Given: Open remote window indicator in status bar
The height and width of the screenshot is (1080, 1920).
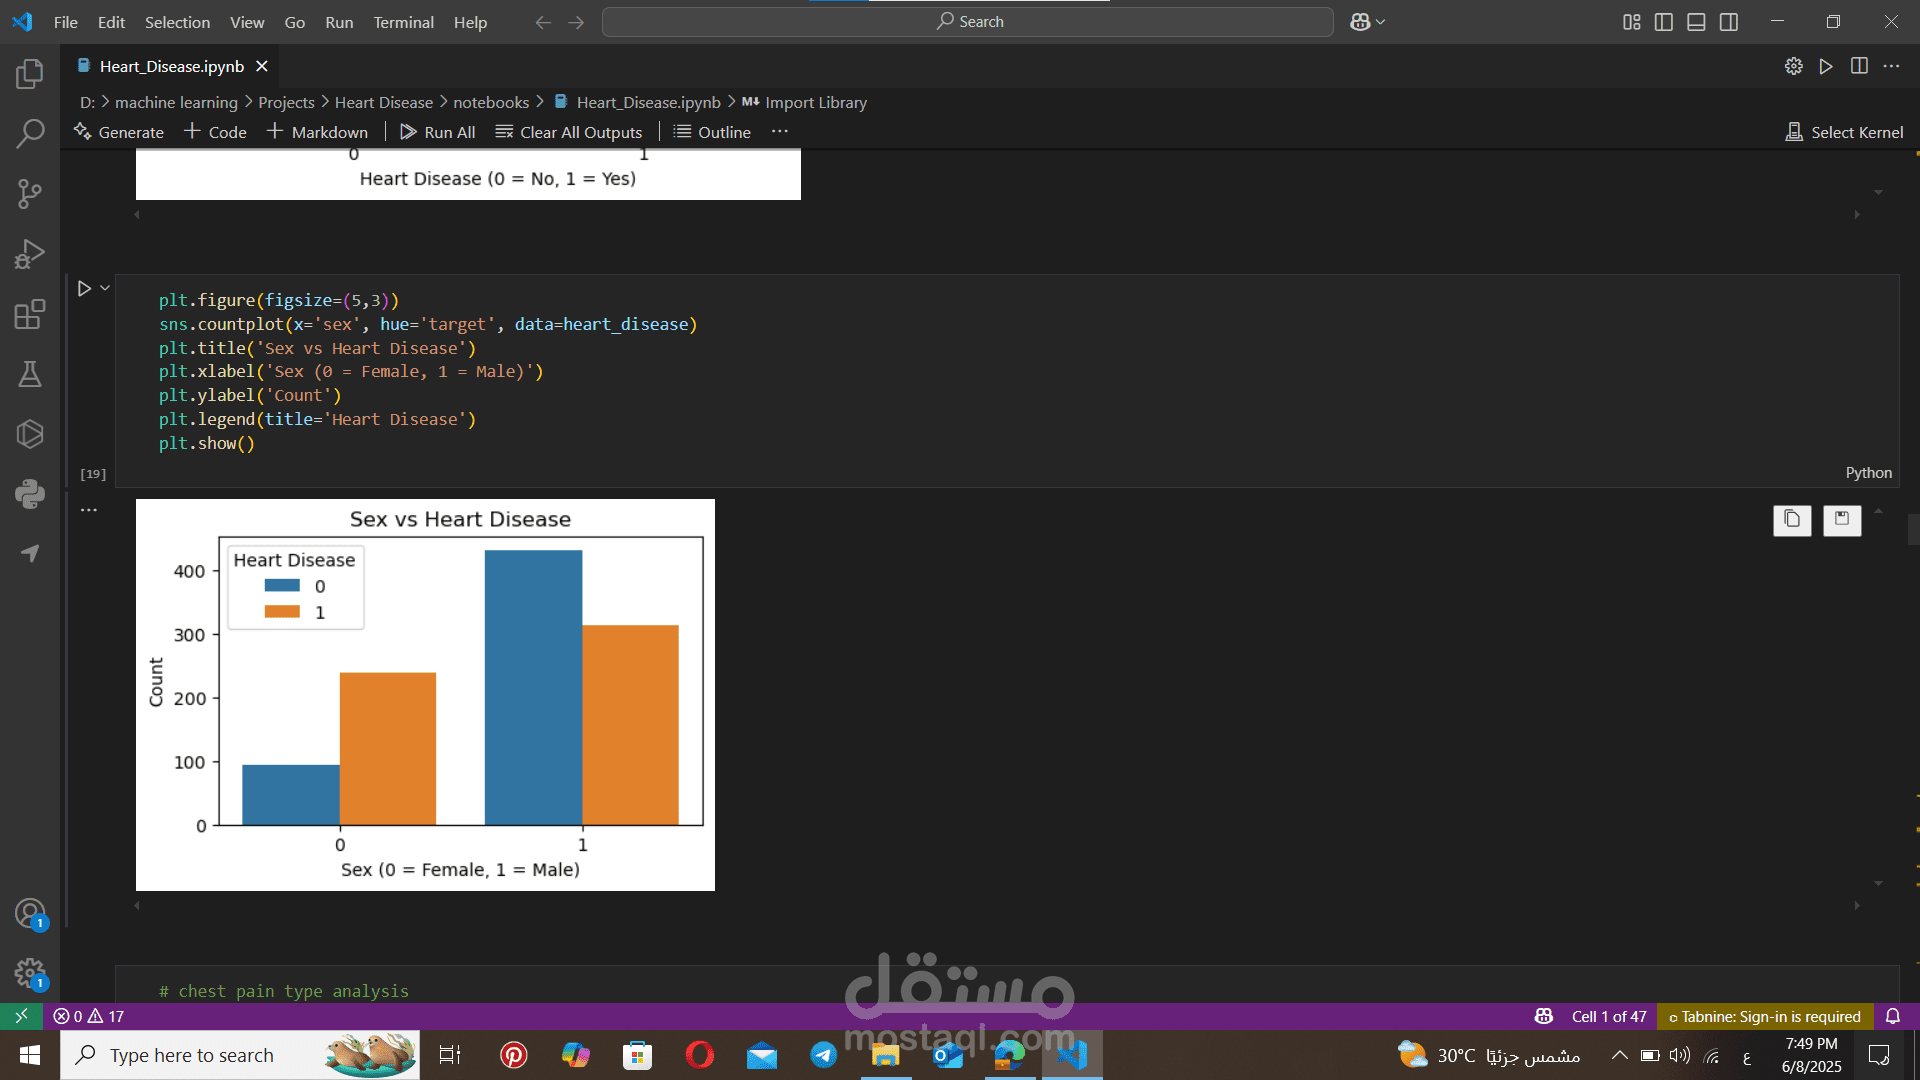Looking at the screenshot, I should [x=21, y=1016].
